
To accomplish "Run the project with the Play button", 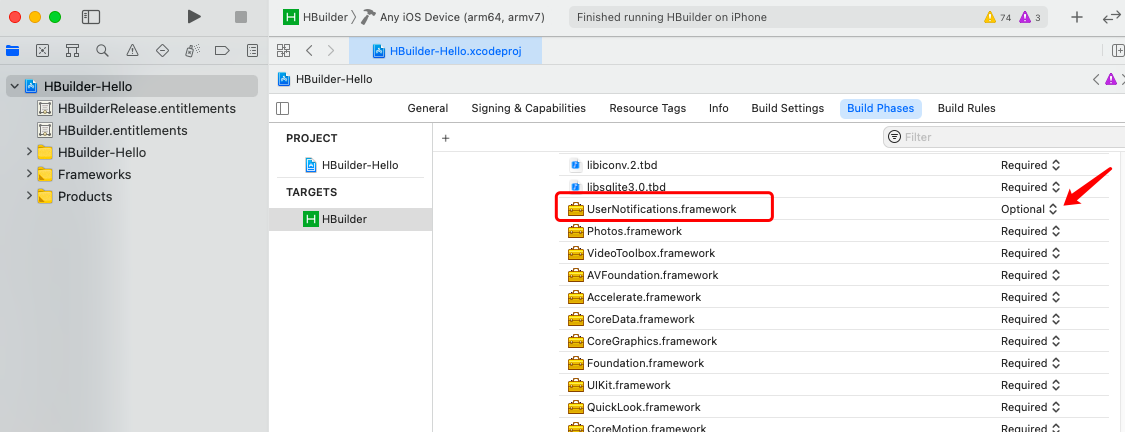I will click(x=194, y=17).
